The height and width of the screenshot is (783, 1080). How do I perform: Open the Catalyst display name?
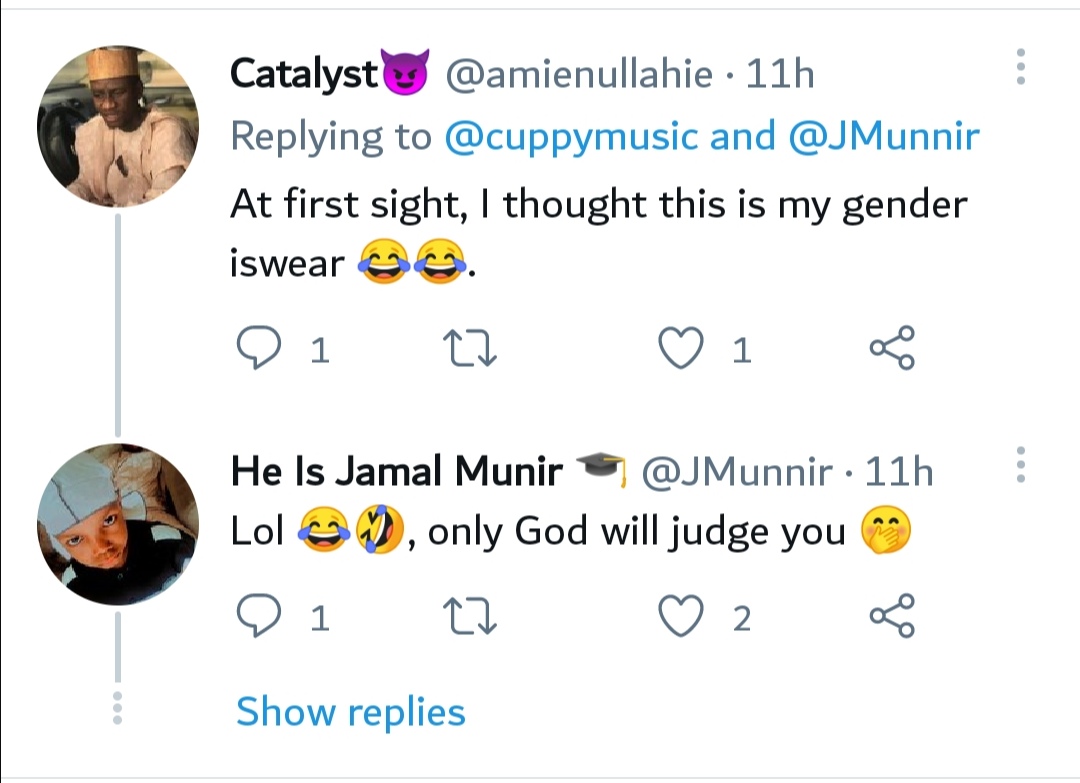click(305, 74)
